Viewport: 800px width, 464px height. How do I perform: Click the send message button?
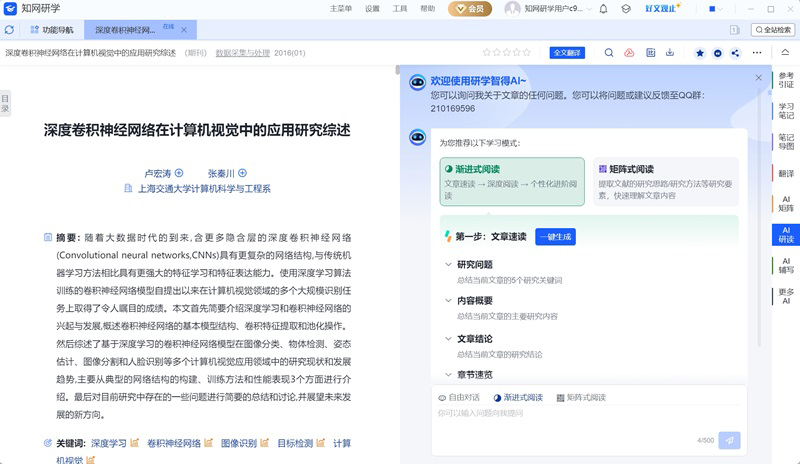(x=730, y=441)
